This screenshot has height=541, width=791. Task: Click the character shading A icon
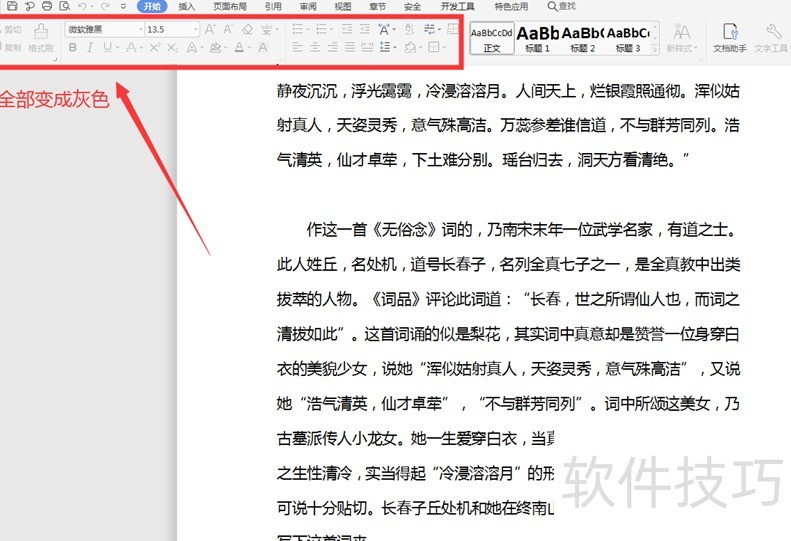tap(263, 47)
